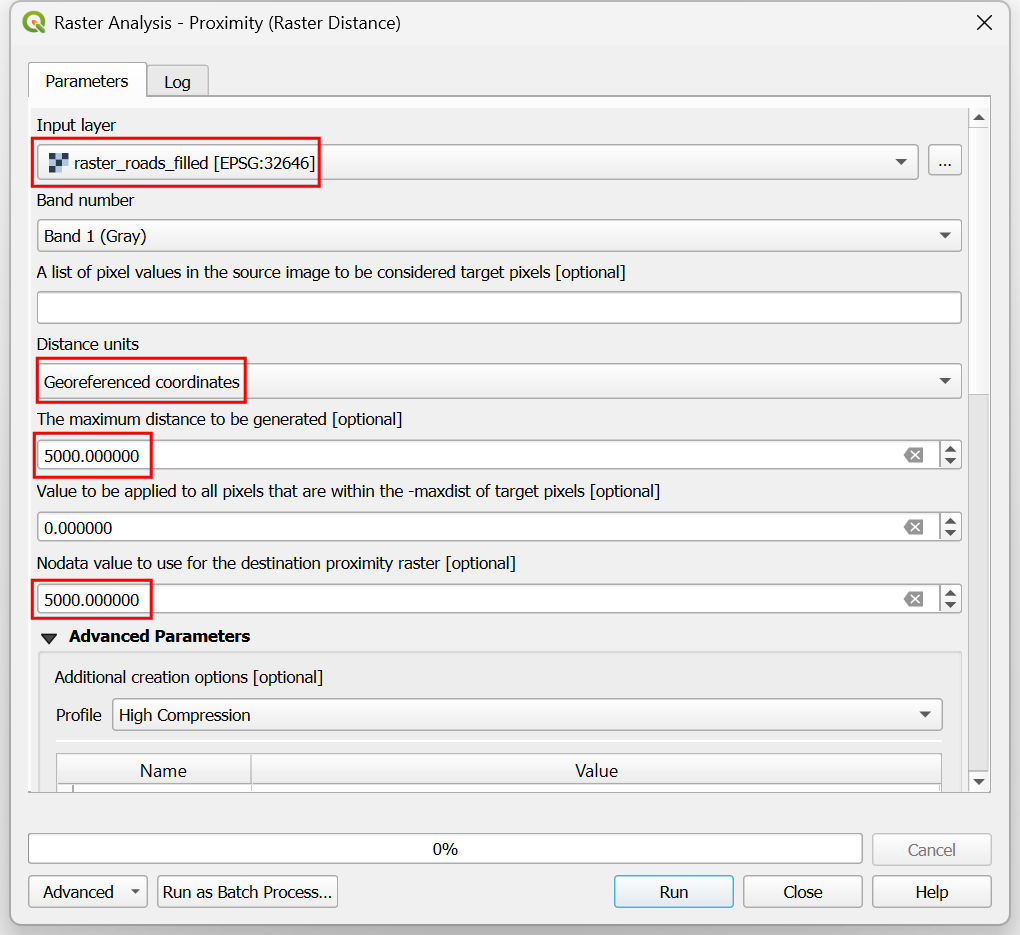Select the Parameters tab
The height and width of the screenshot is (935, 1020).
click(x=87, y=81)
